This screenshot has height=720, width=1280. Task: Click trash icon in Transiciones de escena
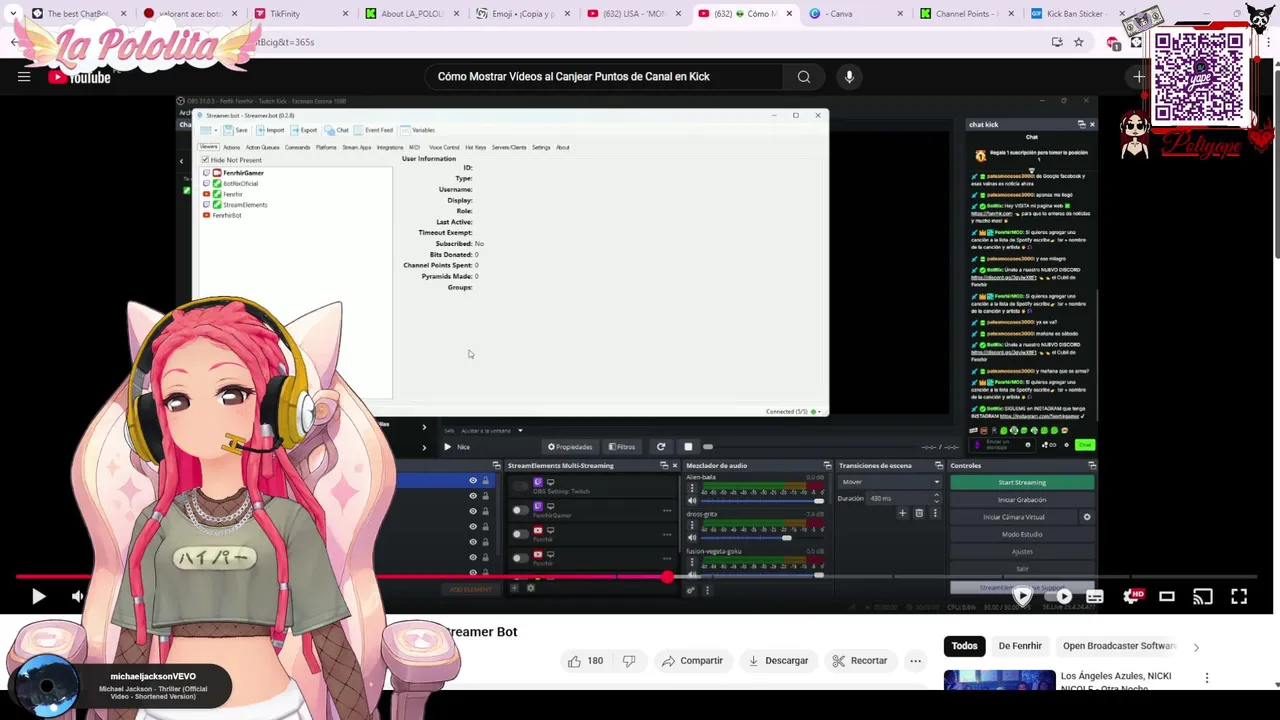coord(919,513)
